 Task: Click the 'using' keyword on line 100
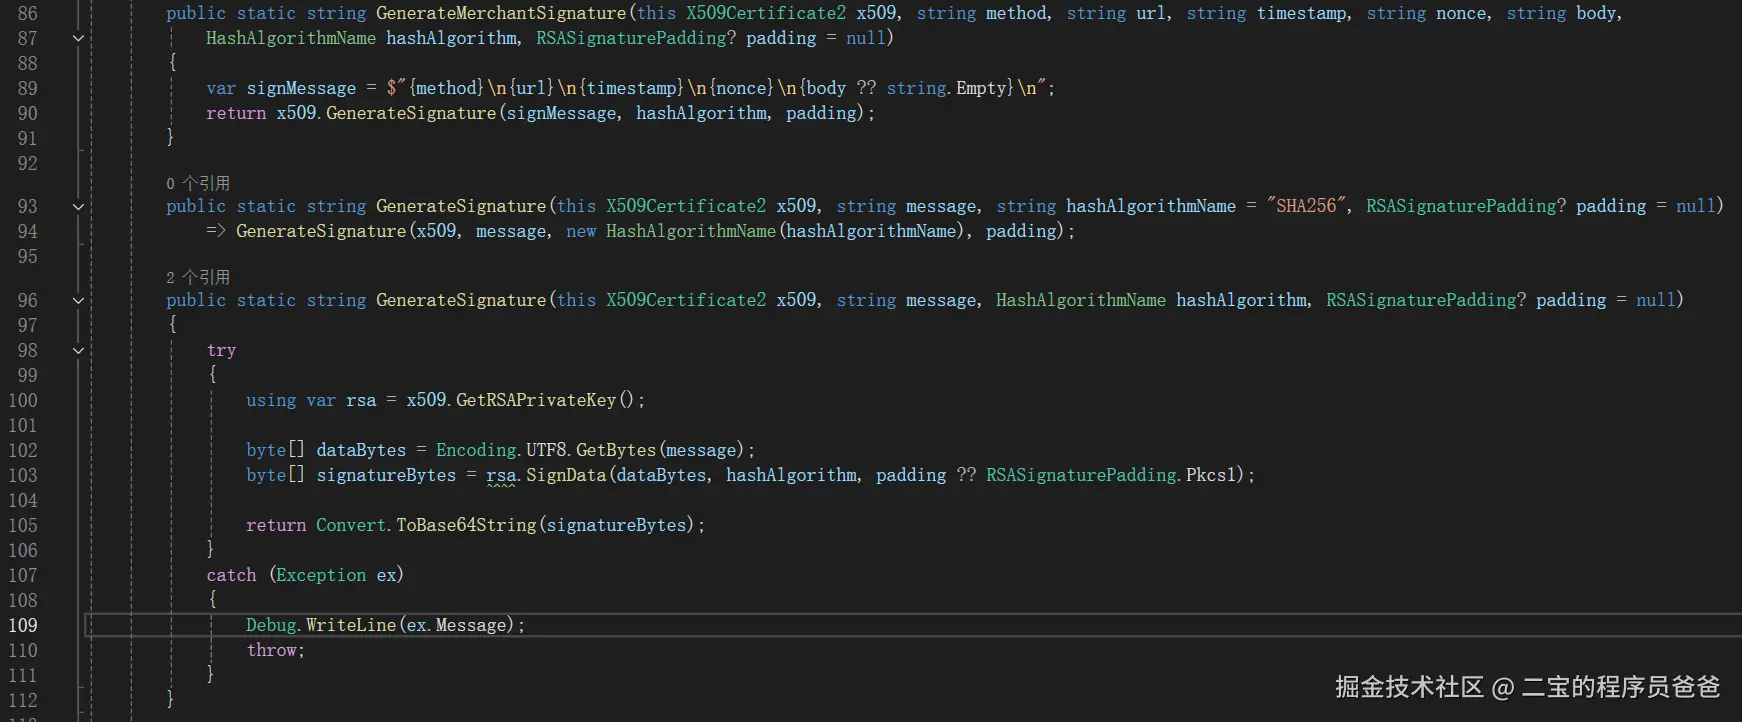pyautogui.click(x=271, y=400)
